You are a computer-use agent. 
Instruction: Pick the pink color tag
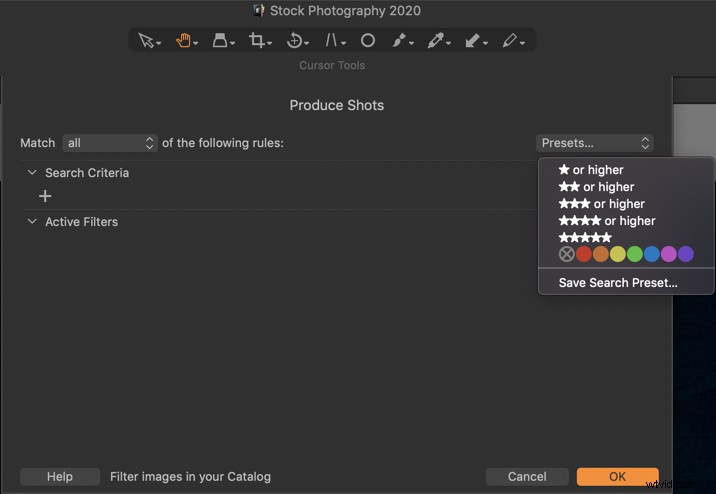[669, 254]
